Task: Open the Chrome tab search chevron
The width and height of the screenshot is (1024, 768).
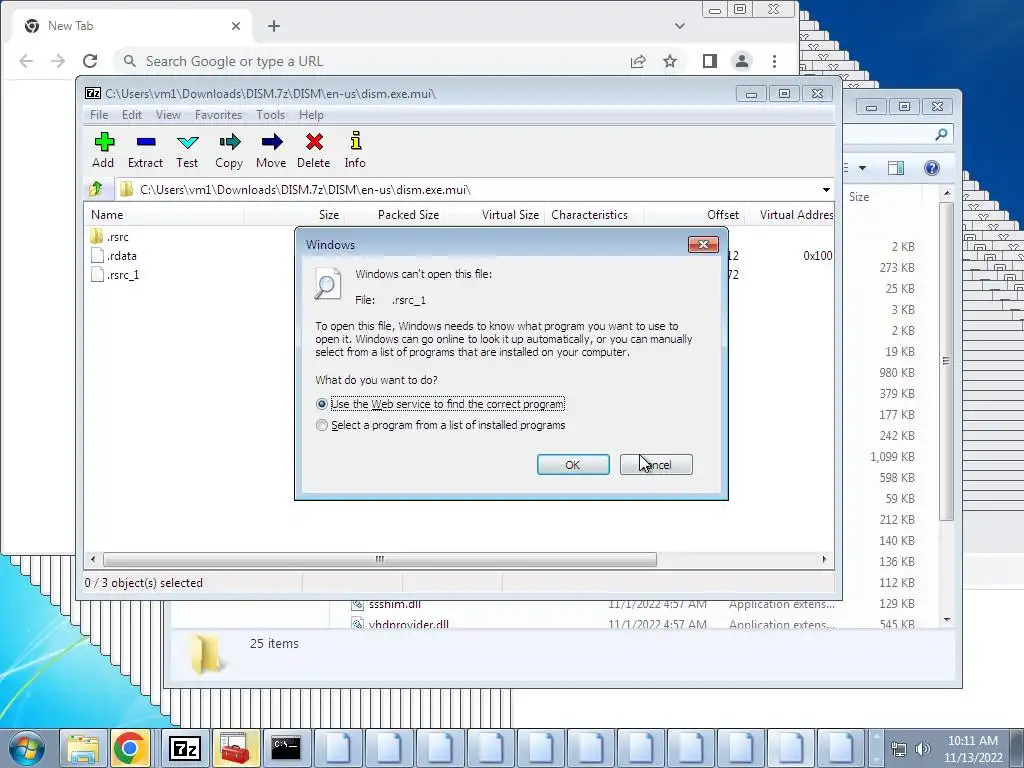Action: (680, 26)
